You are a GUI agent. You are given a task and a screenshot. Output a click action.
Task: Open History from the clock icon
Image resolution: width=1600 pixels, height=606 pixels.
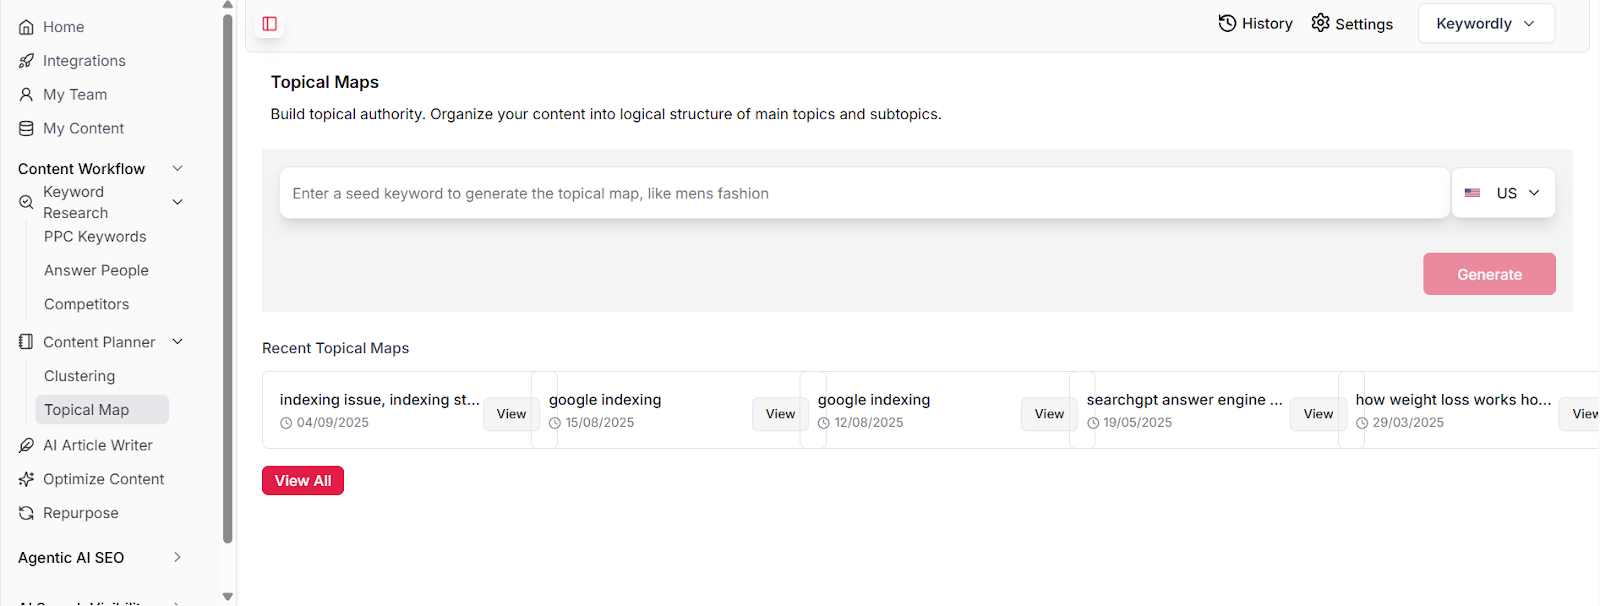tap(1227, 23)
